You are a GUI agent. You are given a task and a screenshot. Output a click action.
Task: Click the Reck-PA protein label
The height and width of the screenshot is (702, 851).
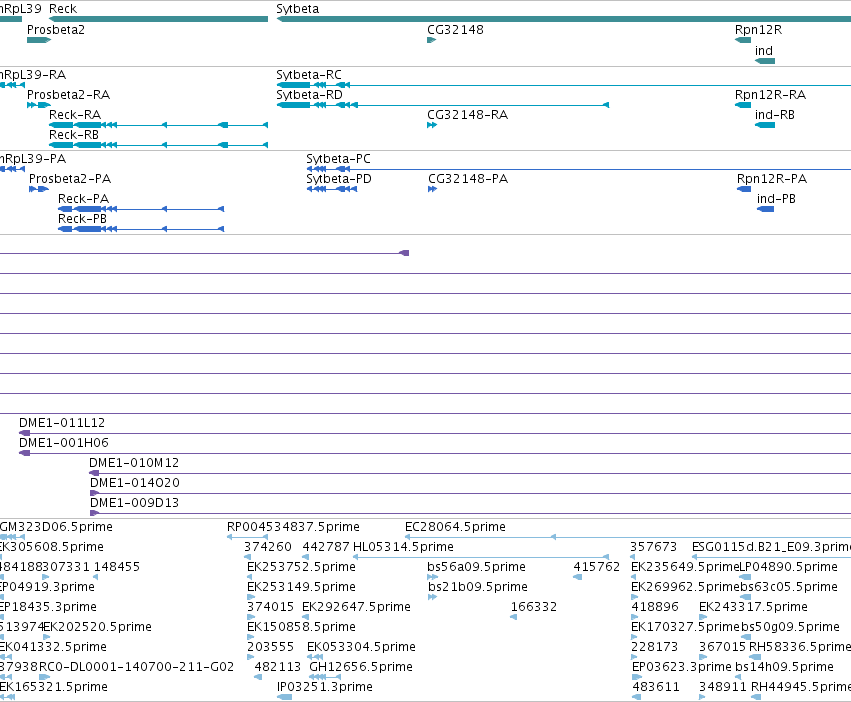tap(84, 199)
